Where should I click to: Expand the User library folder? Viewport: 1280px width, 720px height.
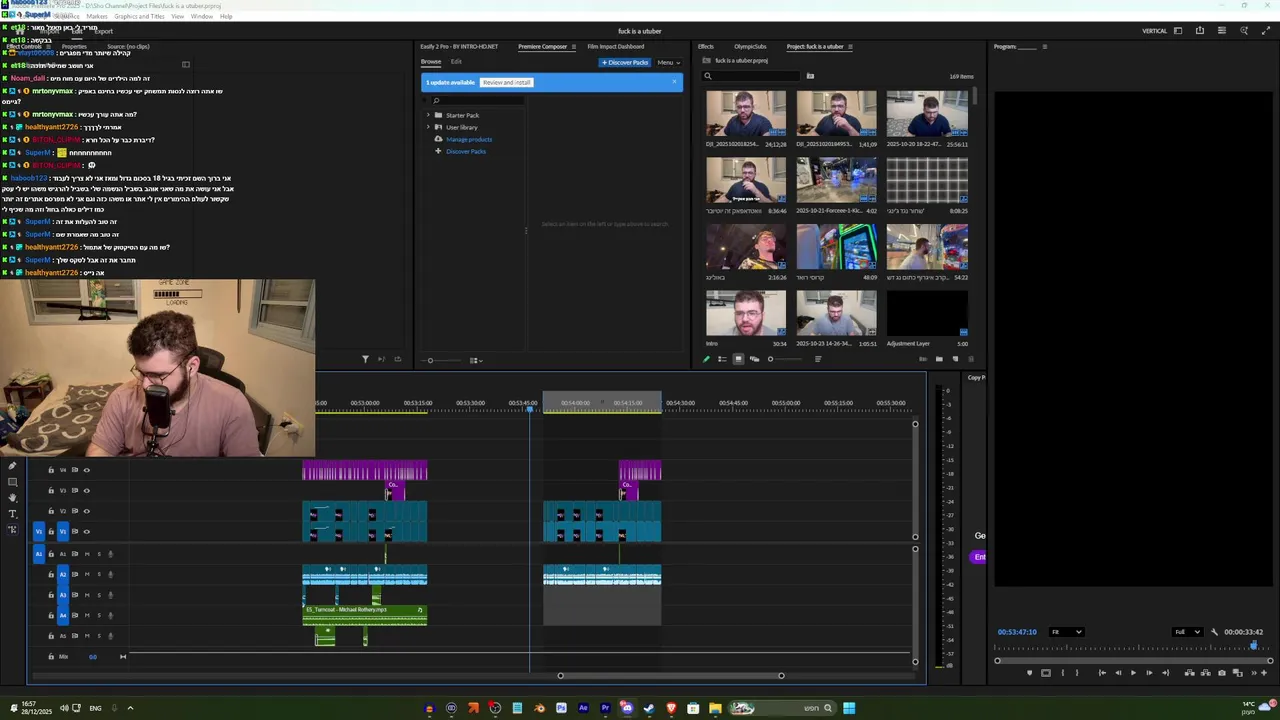(428, 127)
